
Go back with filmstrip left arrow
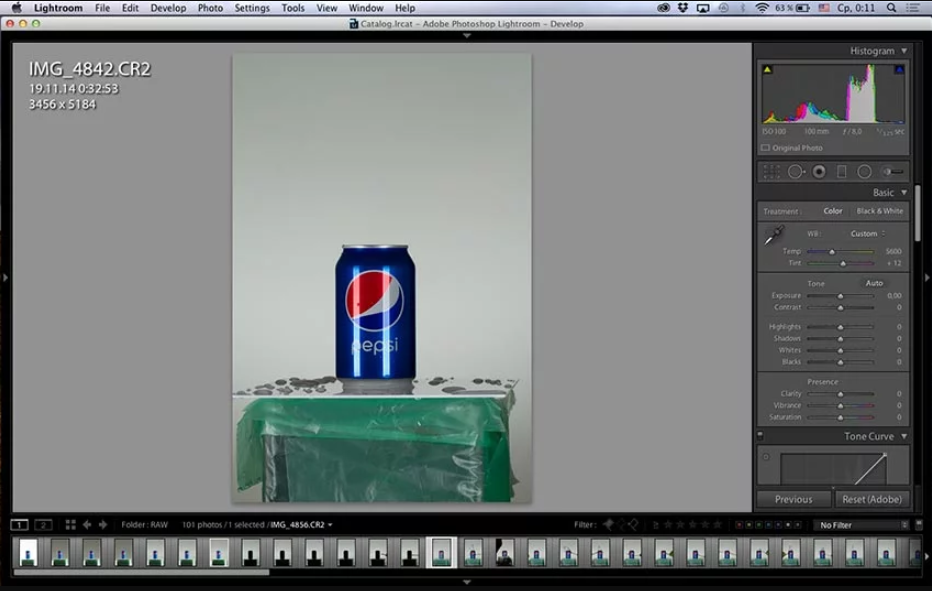87,524
